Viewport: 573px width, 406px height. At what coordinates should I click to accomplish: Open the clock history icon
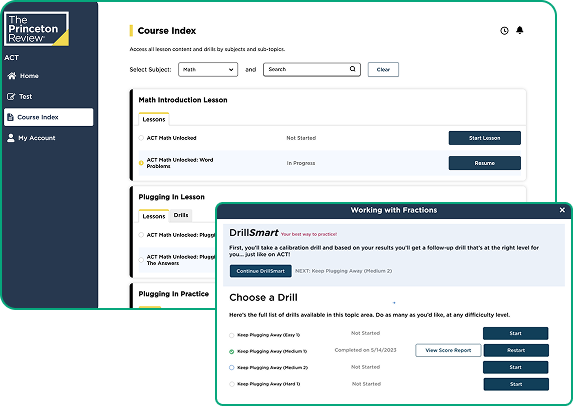[x=504, y=31]
